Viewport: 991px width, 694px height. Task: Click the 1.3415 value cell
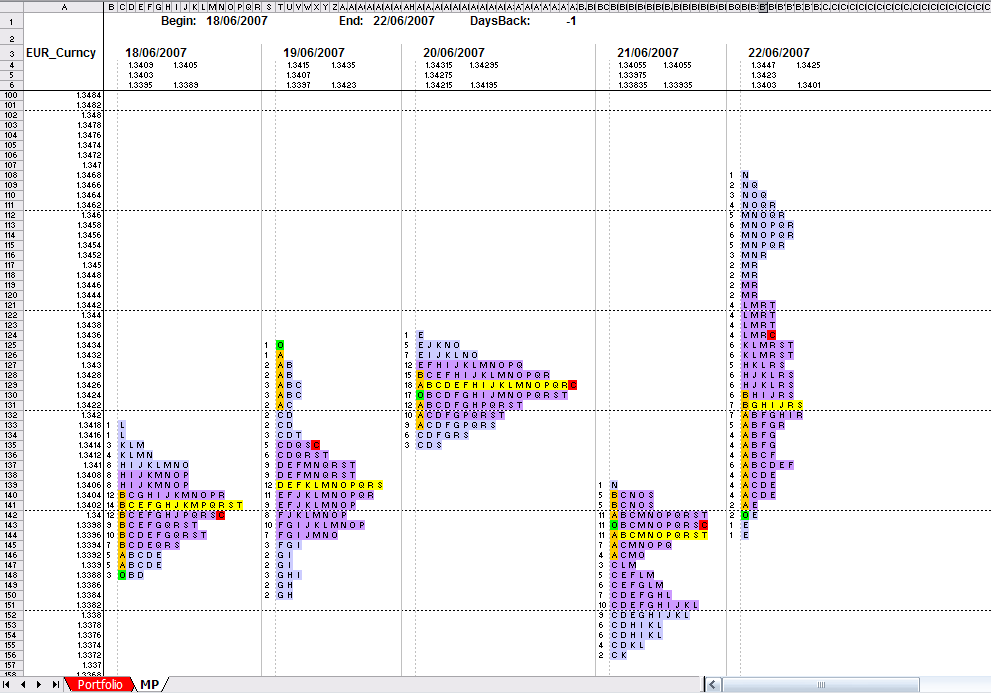tap(298, 65)
